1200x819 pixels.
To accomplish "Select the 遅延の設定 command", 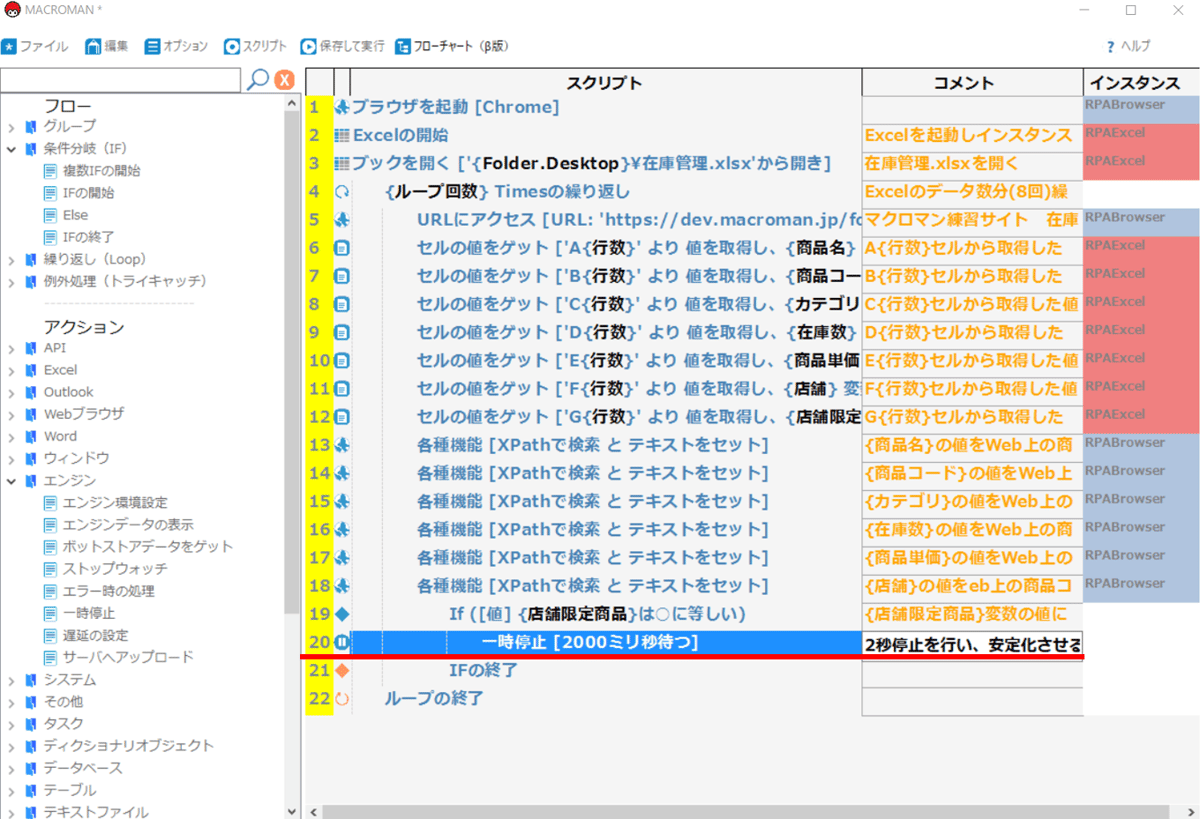I will tap(95, 635).
